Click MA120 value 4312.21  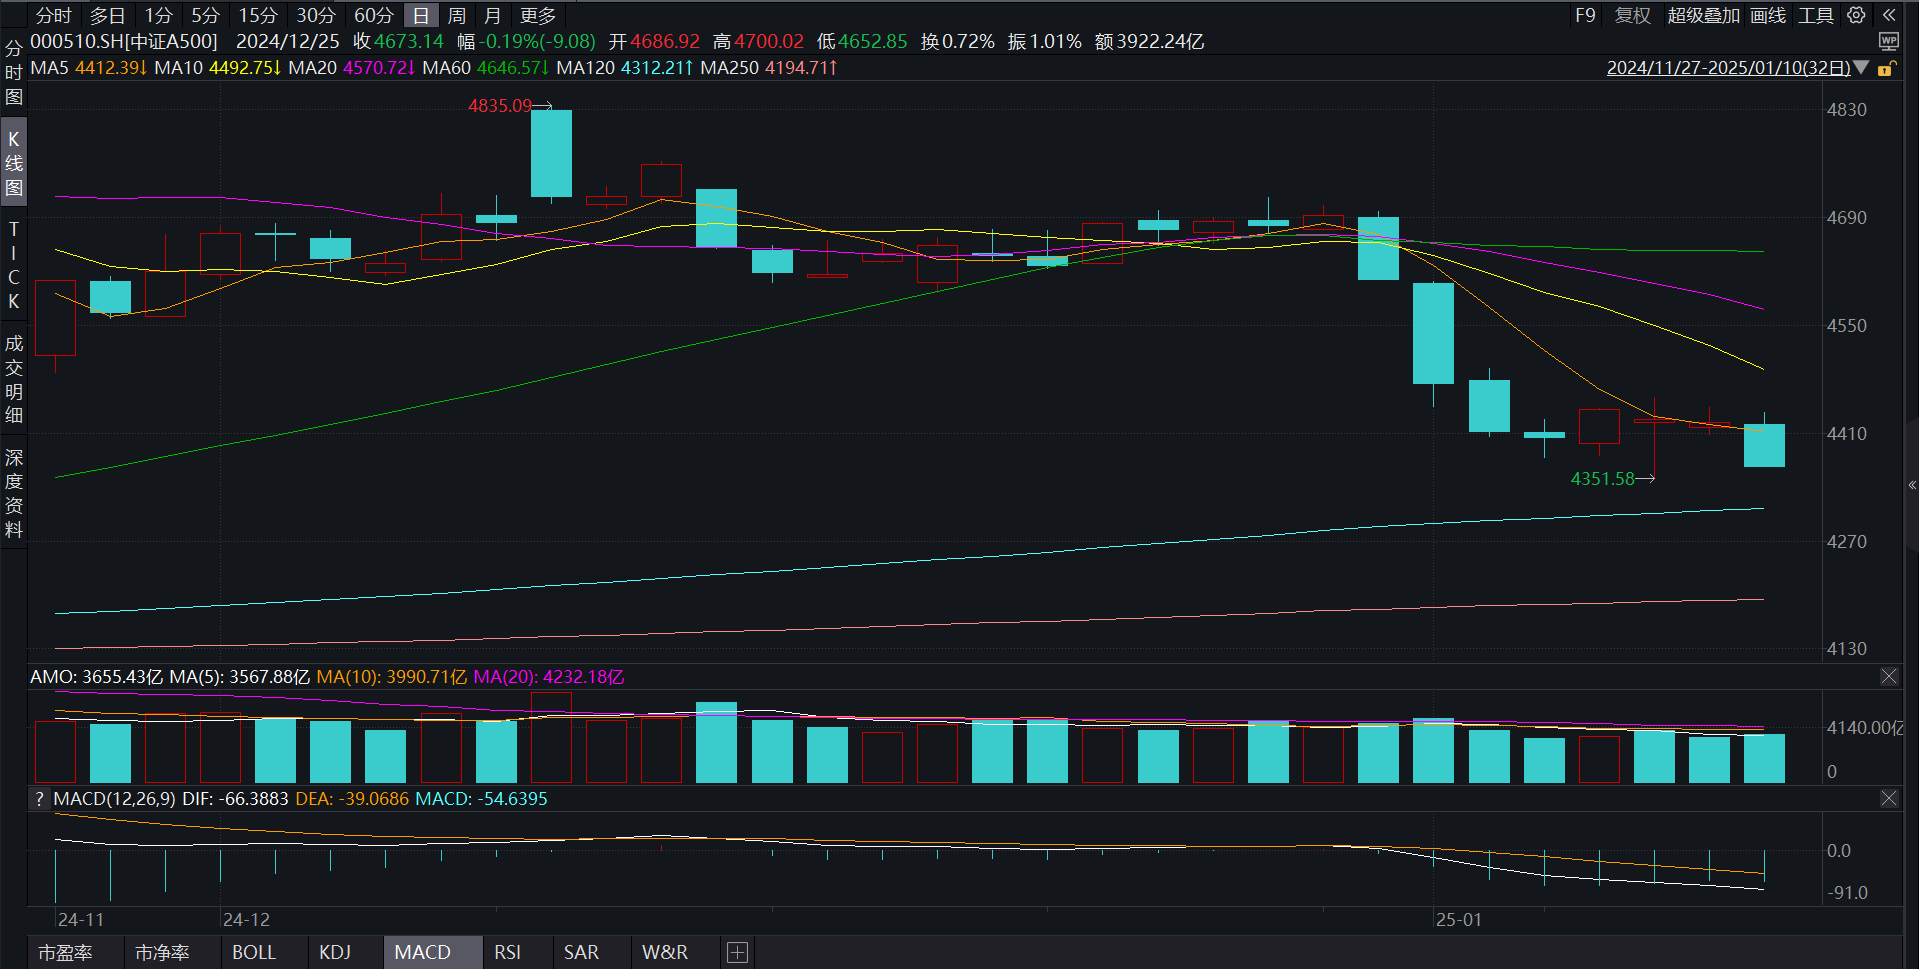coord(657,68)
